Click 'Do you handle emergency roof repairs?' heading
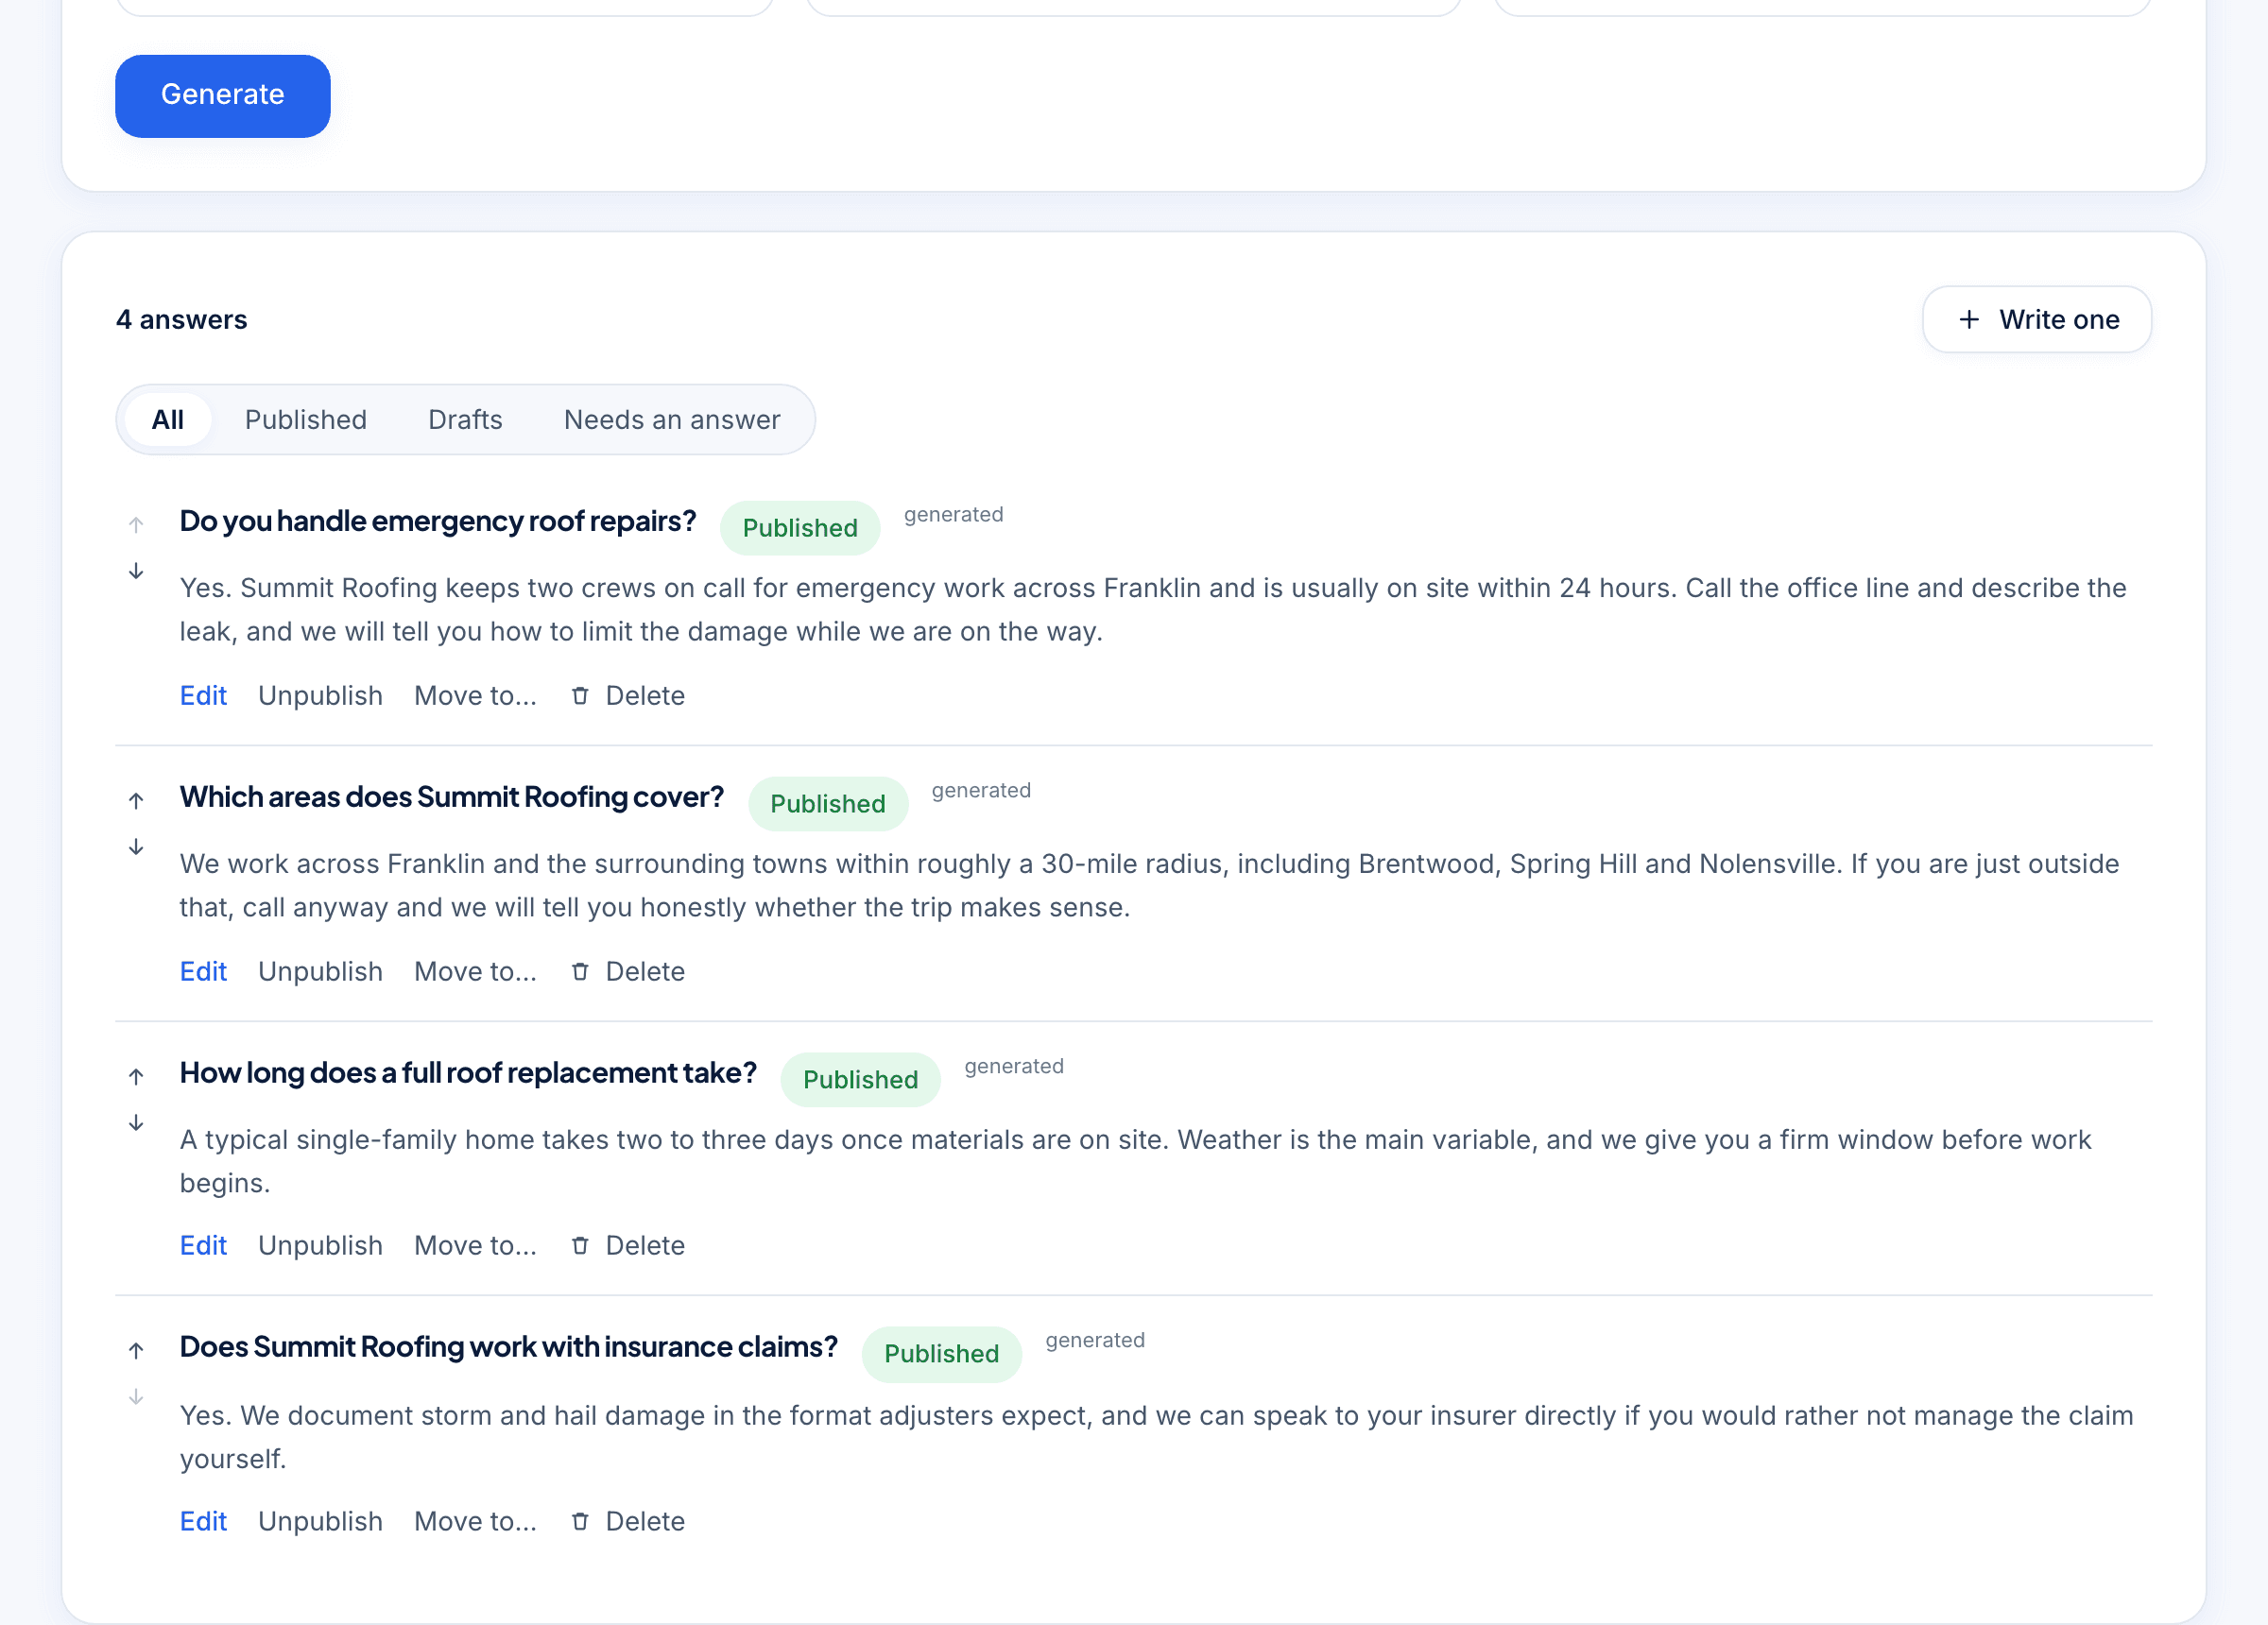The height and width of the screenshot is (1625, 2268). 438,521
